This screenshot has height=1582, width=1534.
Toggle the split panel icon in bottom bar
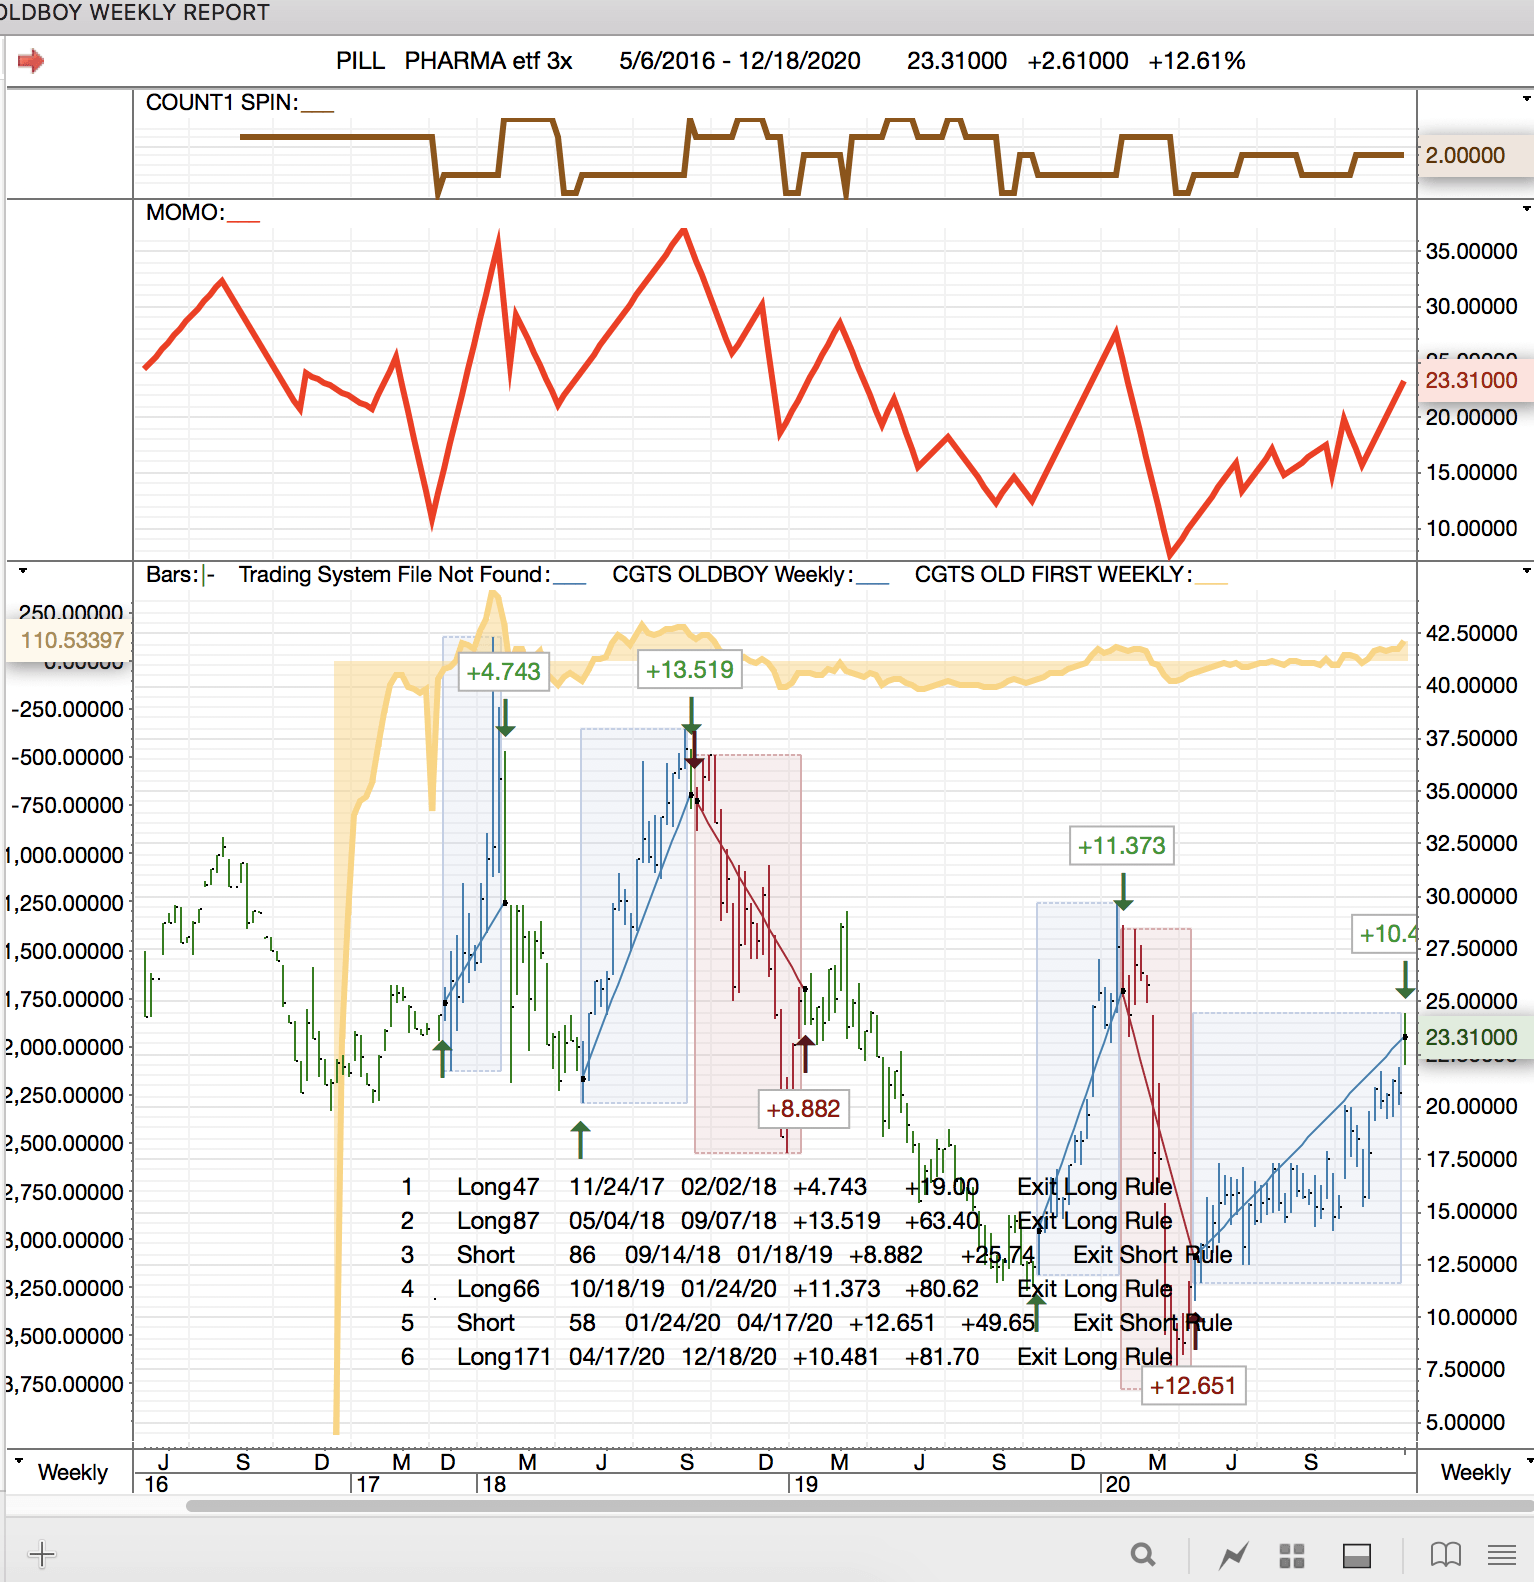pos(1356,1555)
